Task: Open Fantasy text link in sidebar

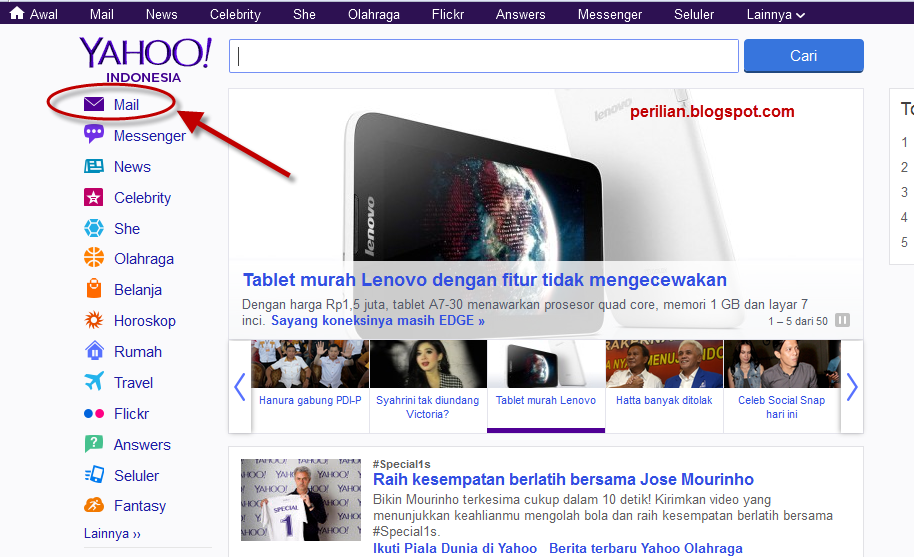Action: point(140,506)
